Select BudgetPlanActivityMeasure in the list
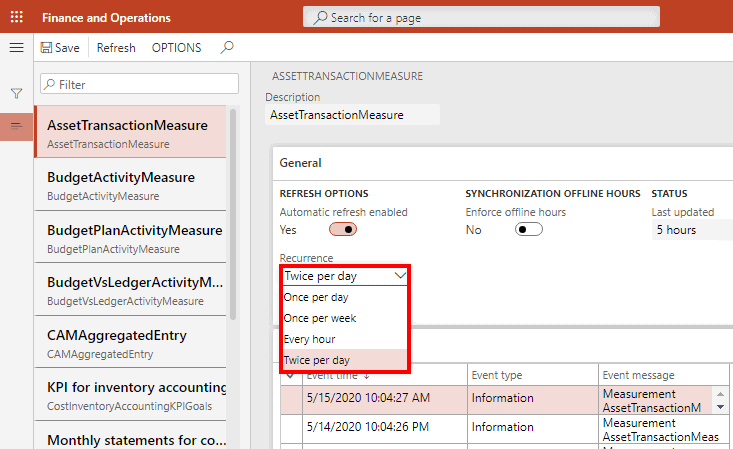This screenshot has height=449, width=733. (130, 238)
